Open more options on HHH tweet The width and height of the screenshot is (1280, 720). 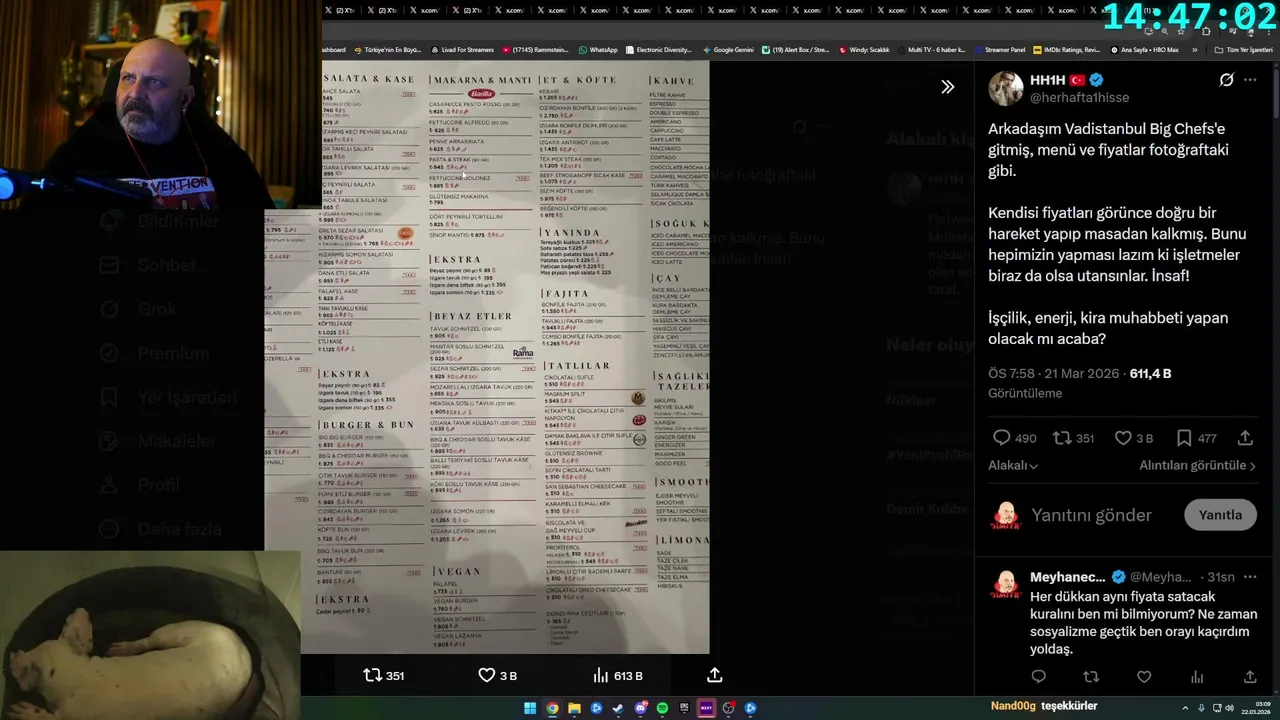[1250, 80]
